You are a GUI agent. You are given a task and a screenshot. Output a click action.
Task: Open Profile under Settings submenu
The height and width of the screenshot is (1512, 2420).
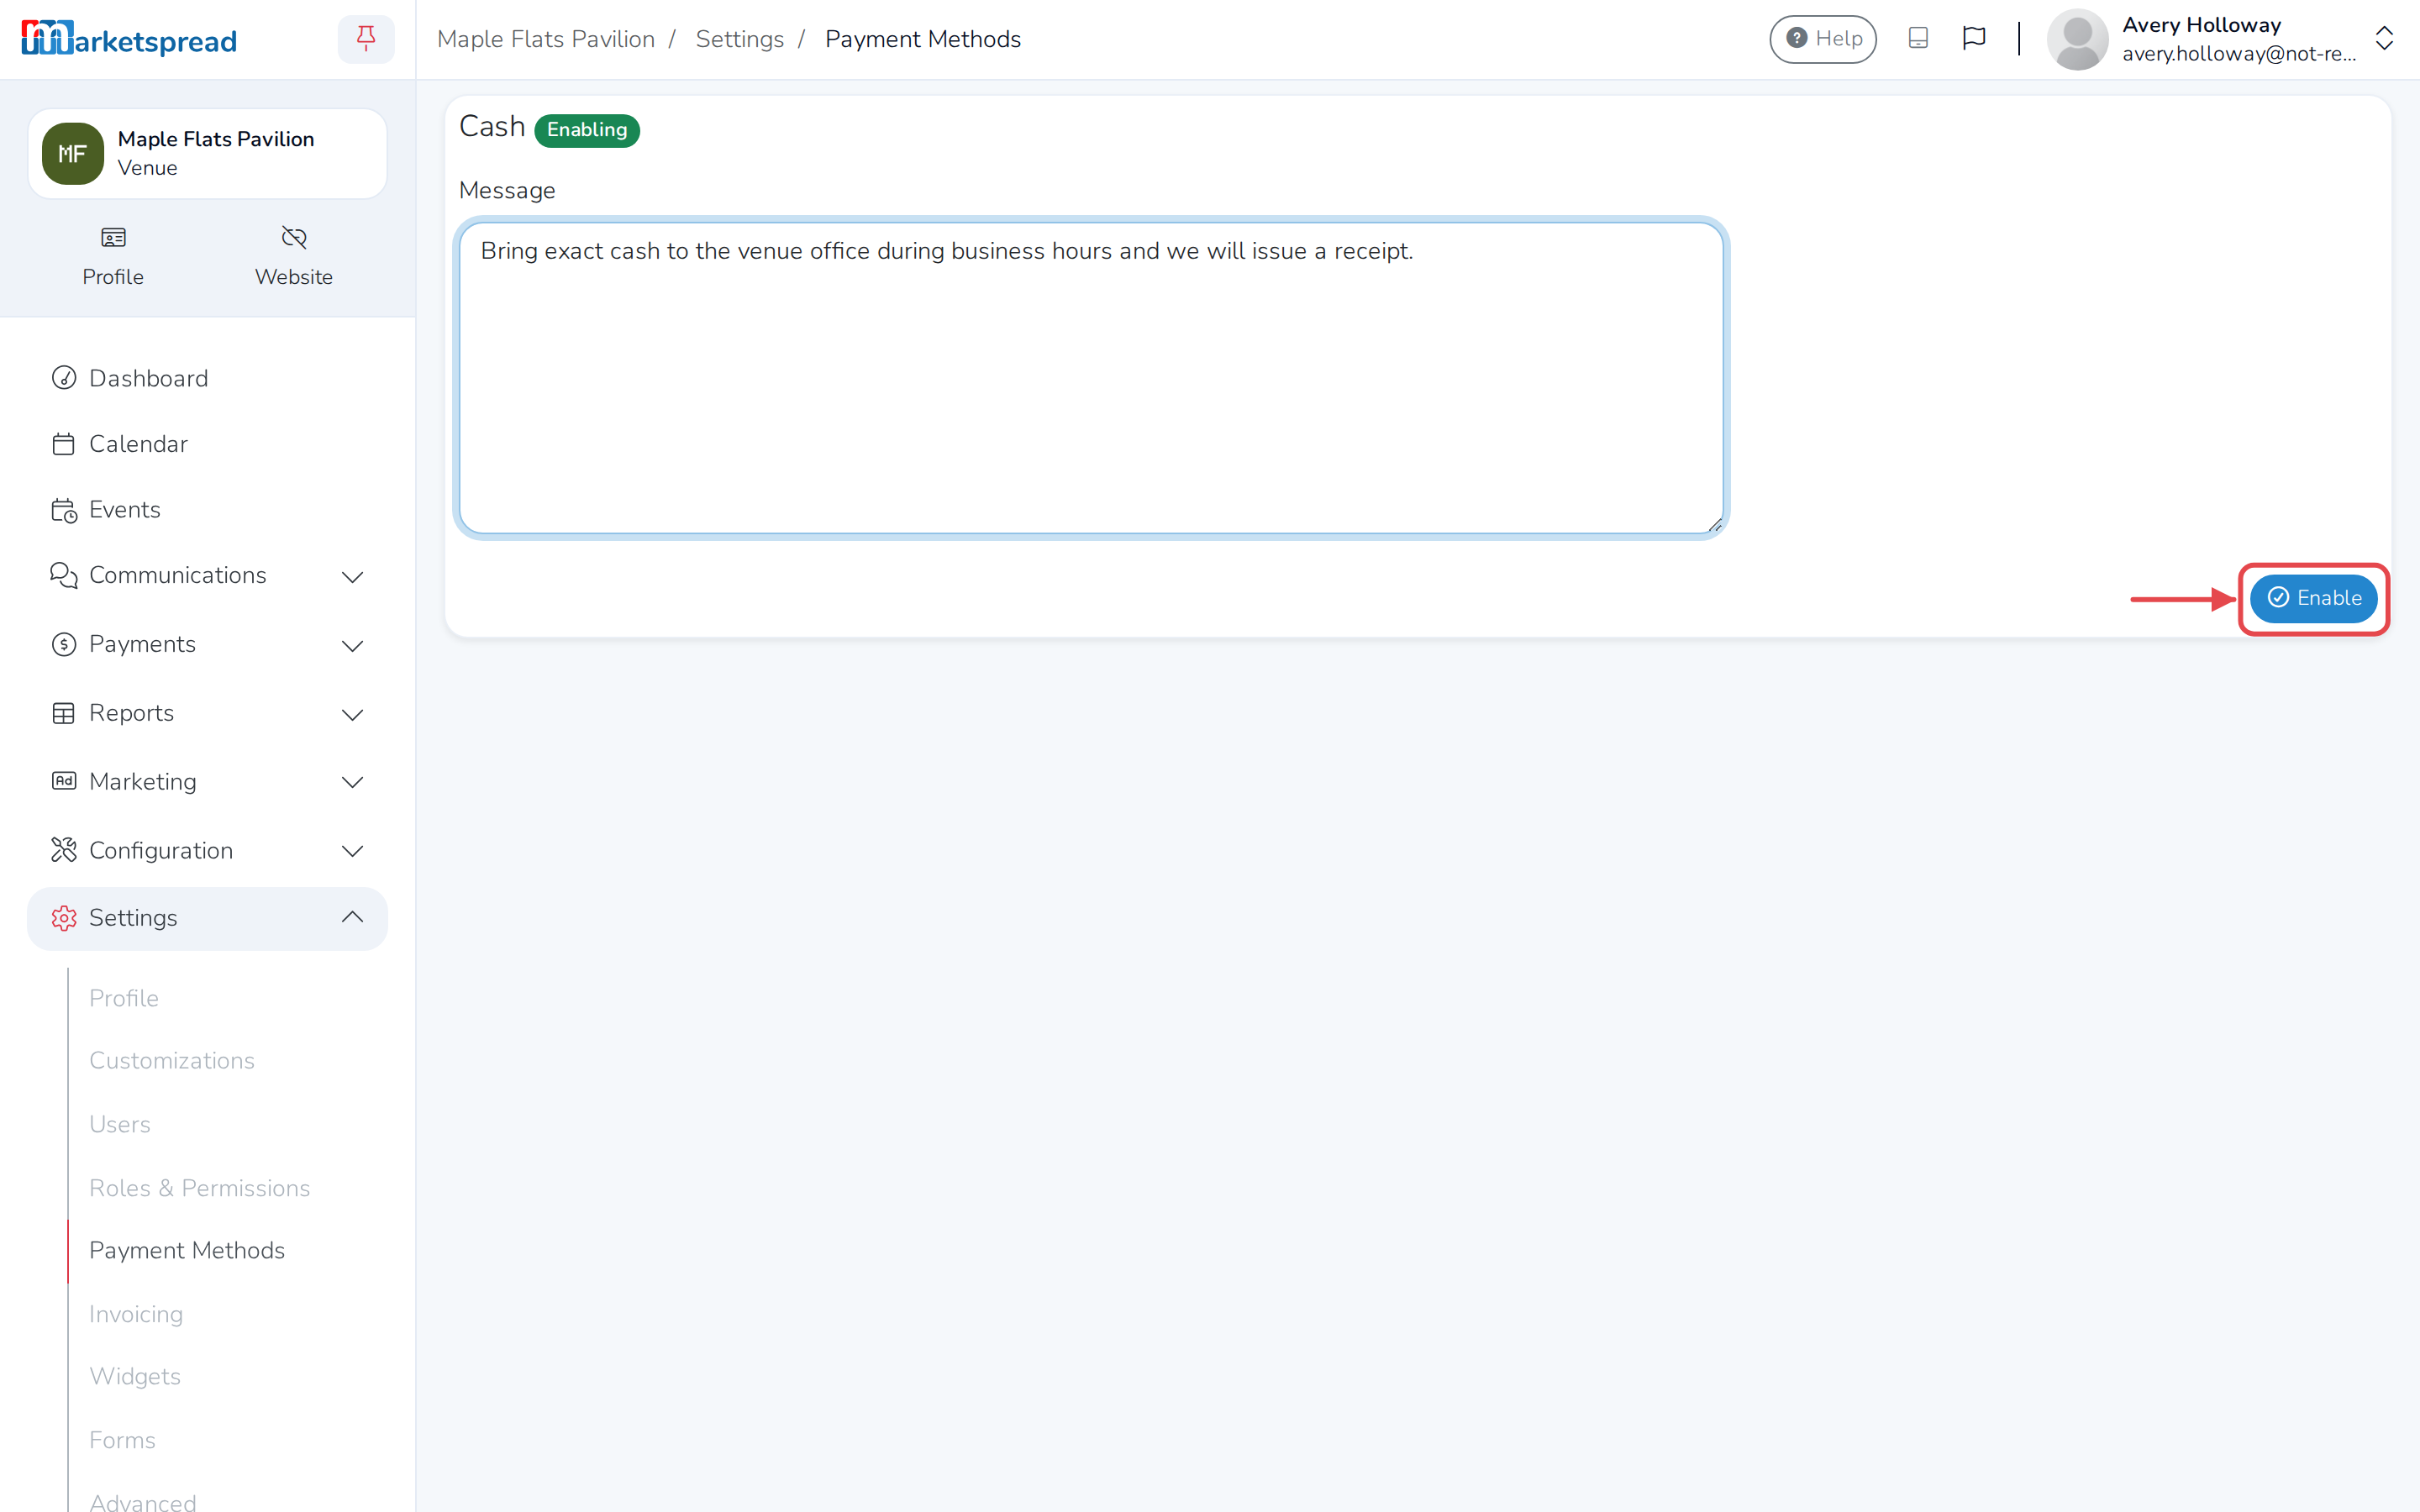tap(124, 998)
